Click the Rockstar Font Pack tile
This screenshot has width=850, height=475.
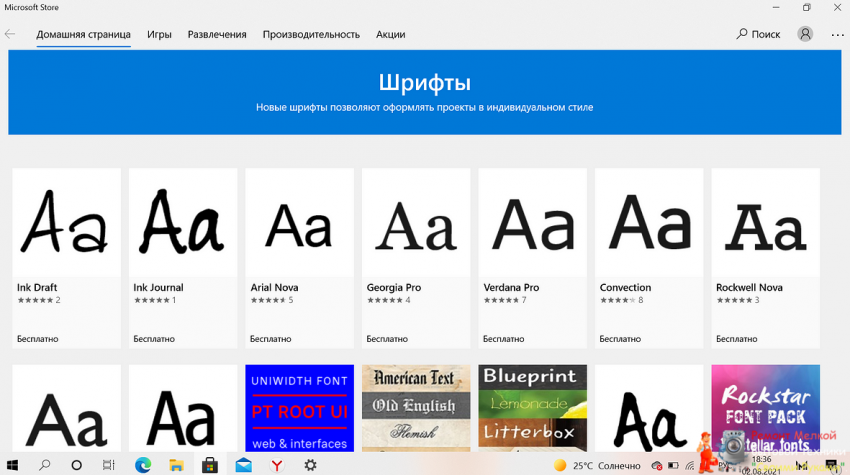pyautogui.click(x=765, y=408)
